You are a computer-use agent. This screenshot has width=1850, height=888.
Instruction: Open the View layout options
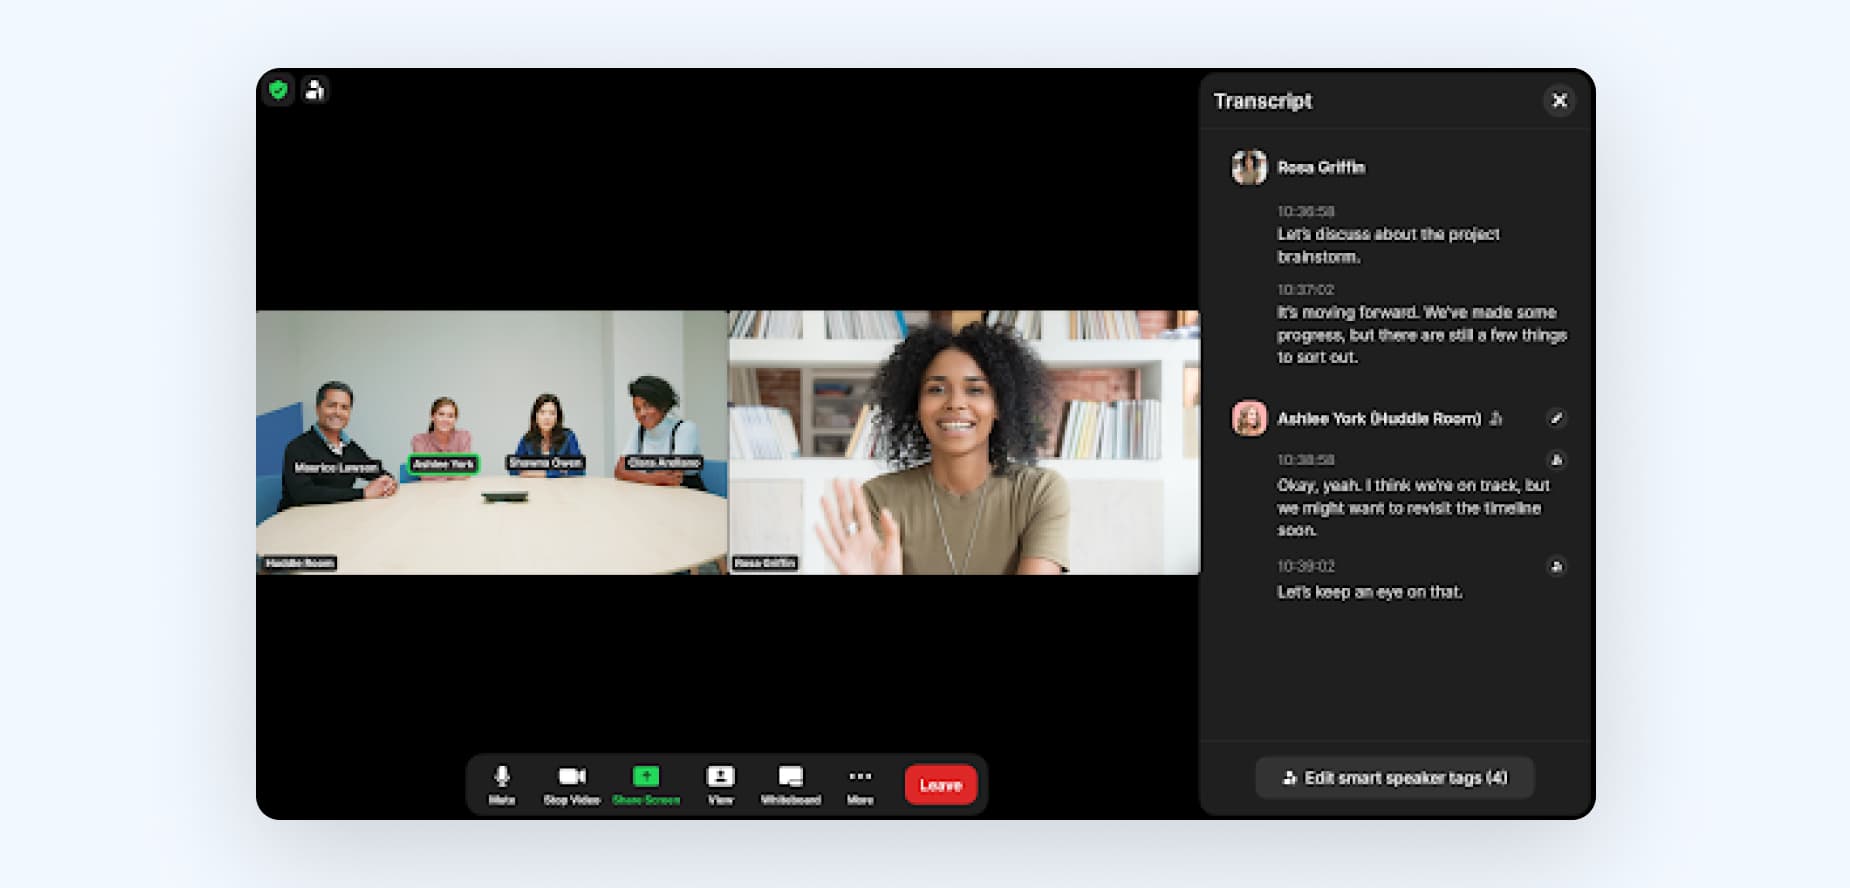point(720,785)
